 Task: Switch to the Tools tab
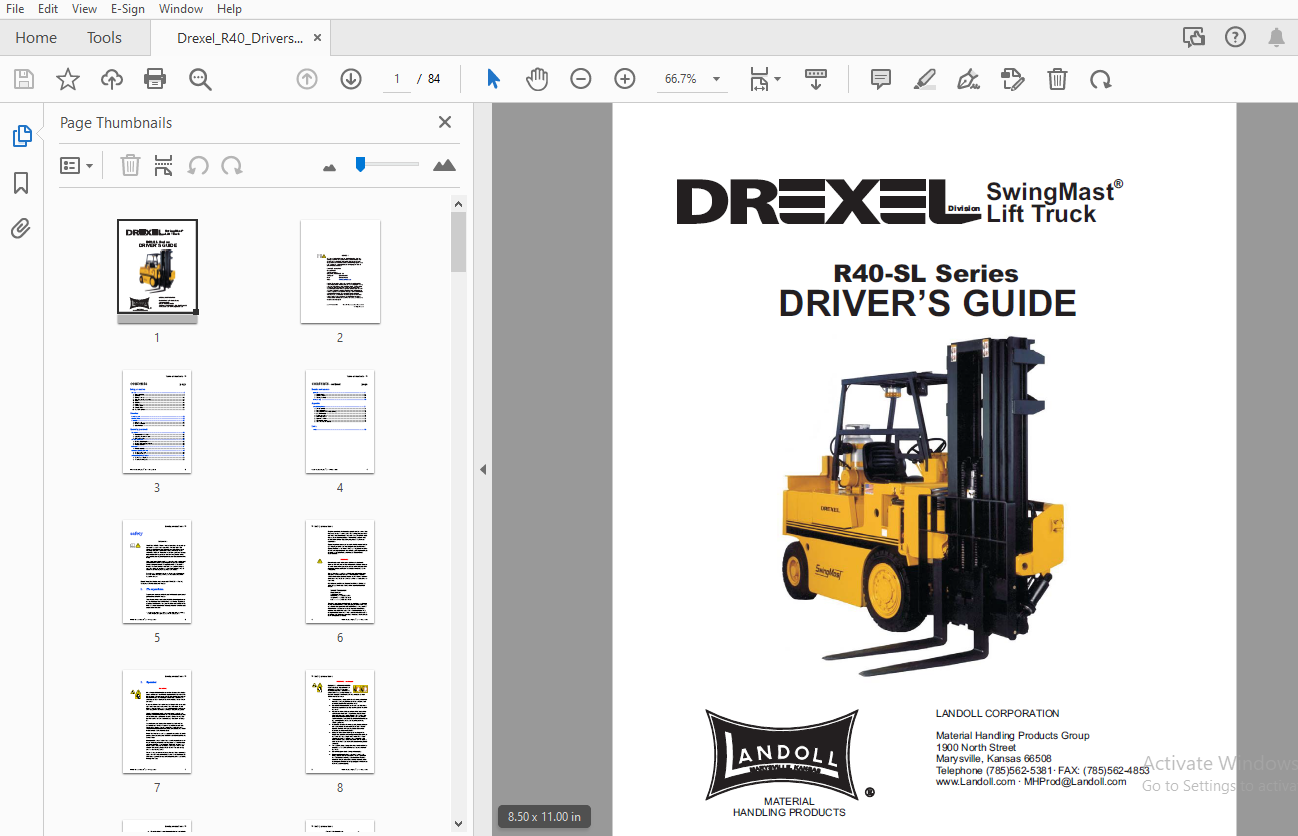pos(104,38)
